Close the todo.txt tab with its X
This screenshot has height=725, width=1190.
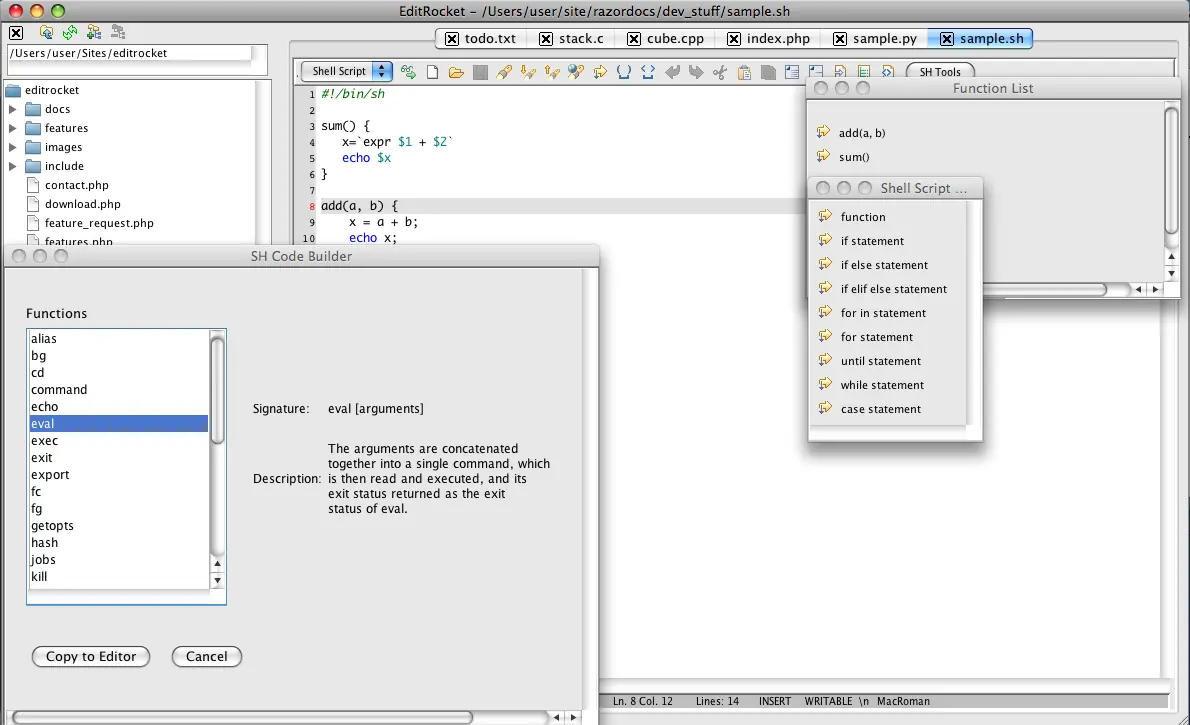(x=452, y=39)
